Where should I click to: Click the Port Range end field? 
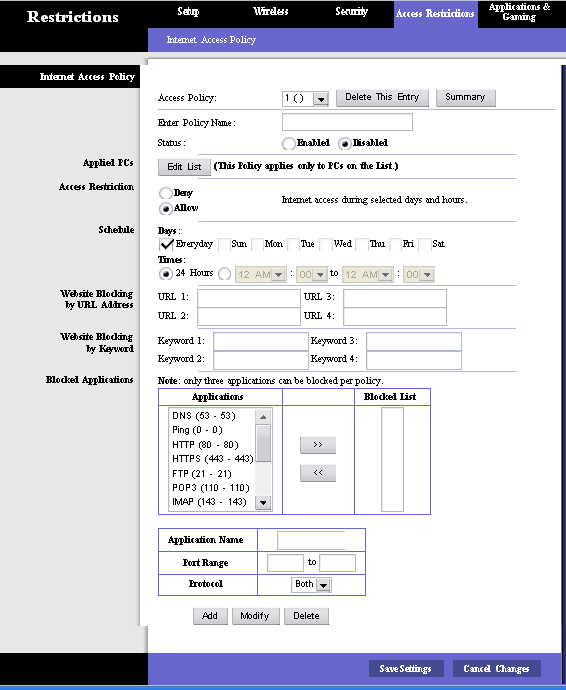point(338,563)
